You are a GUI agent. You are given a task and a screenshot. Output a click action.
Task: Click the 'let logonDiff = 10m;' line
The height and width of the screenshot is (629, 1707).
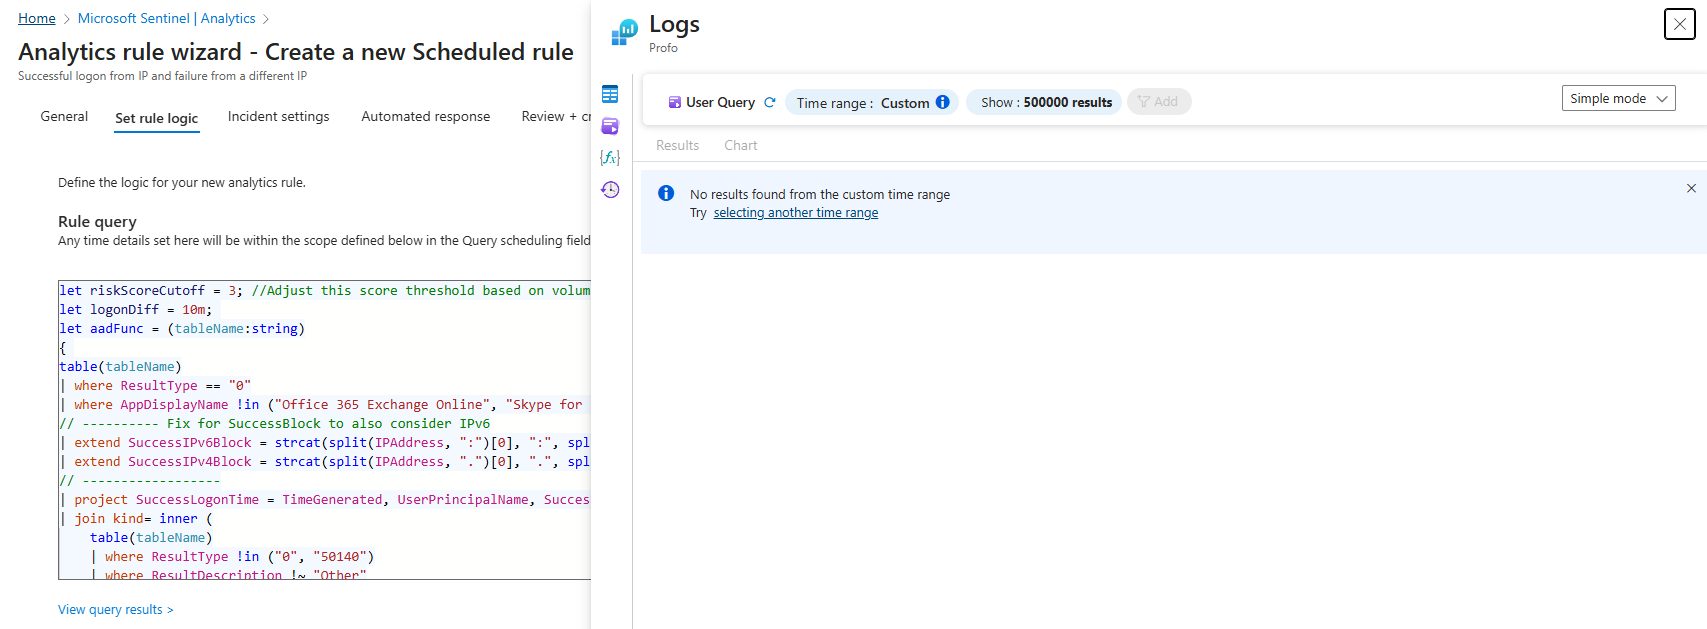pos(136,309)
